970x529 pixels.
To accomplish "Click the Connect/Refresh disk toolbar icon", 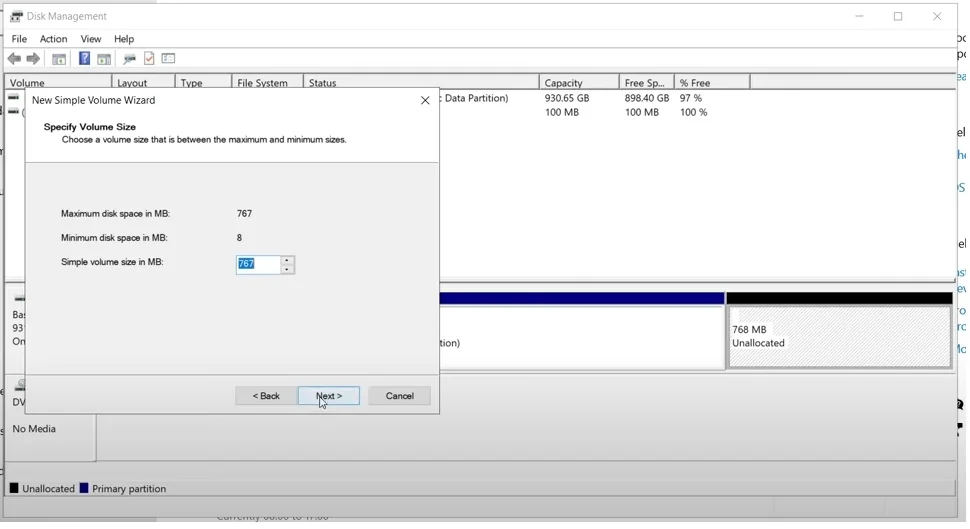I will point(129,59).
